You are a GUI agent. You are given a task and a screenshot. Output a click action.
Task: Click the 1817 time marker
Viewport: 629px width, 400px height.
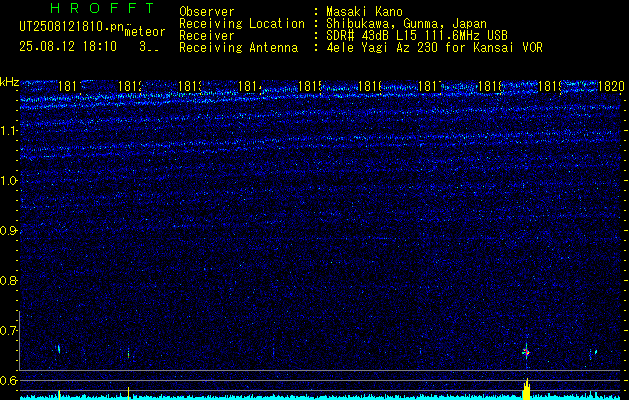click(x=430, y=86)
